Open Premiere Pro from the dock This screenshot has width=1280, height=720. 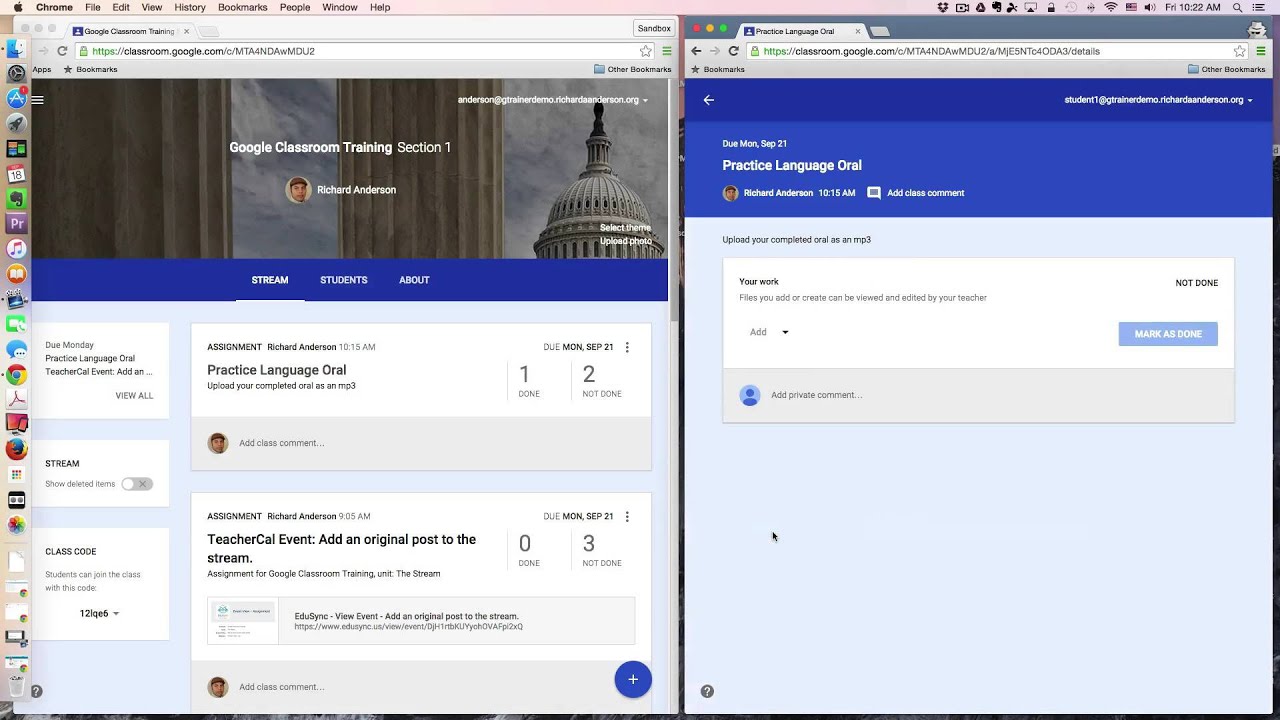[x=16, y=224]
